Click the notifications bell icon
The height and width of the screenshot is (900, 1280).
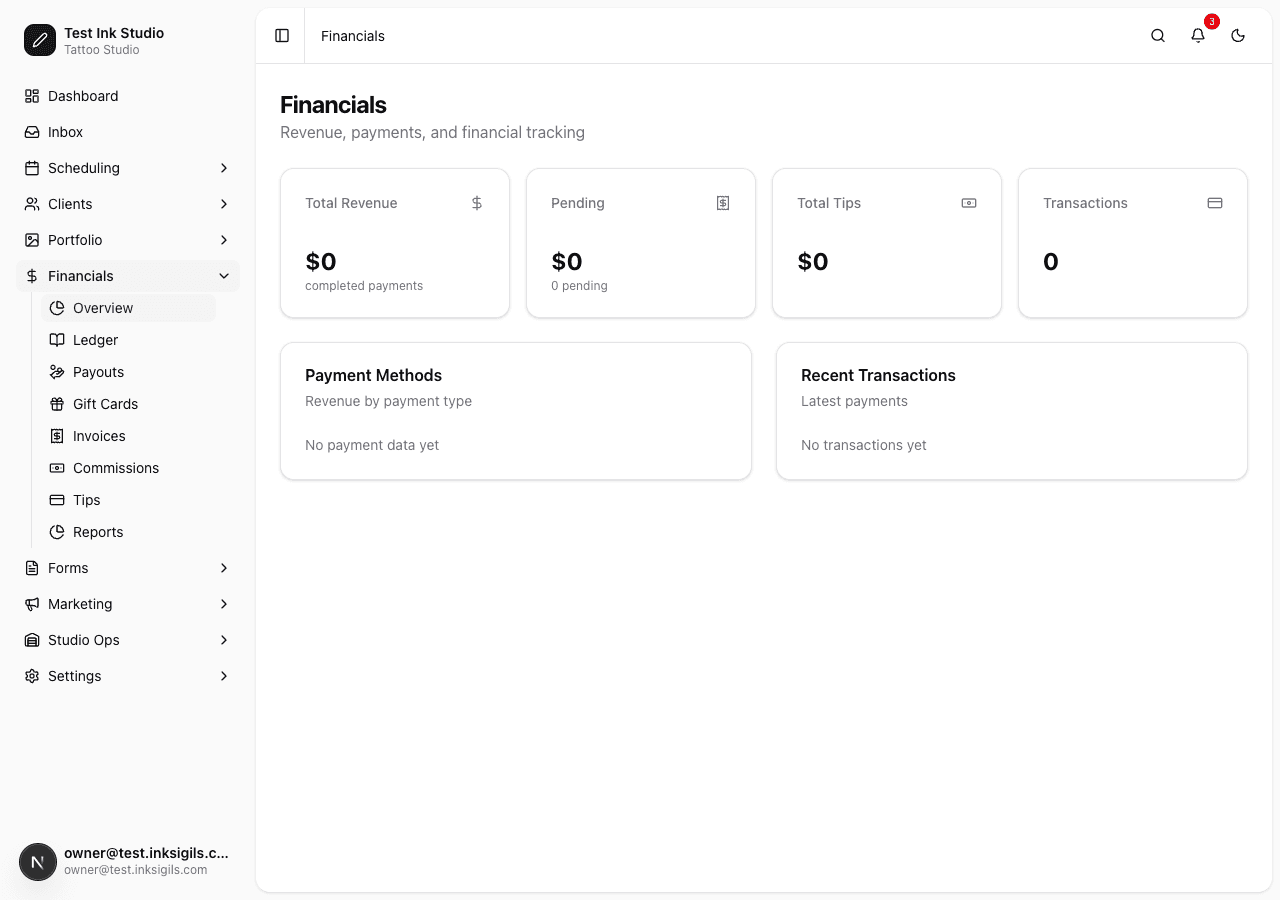click(1198, 35)
